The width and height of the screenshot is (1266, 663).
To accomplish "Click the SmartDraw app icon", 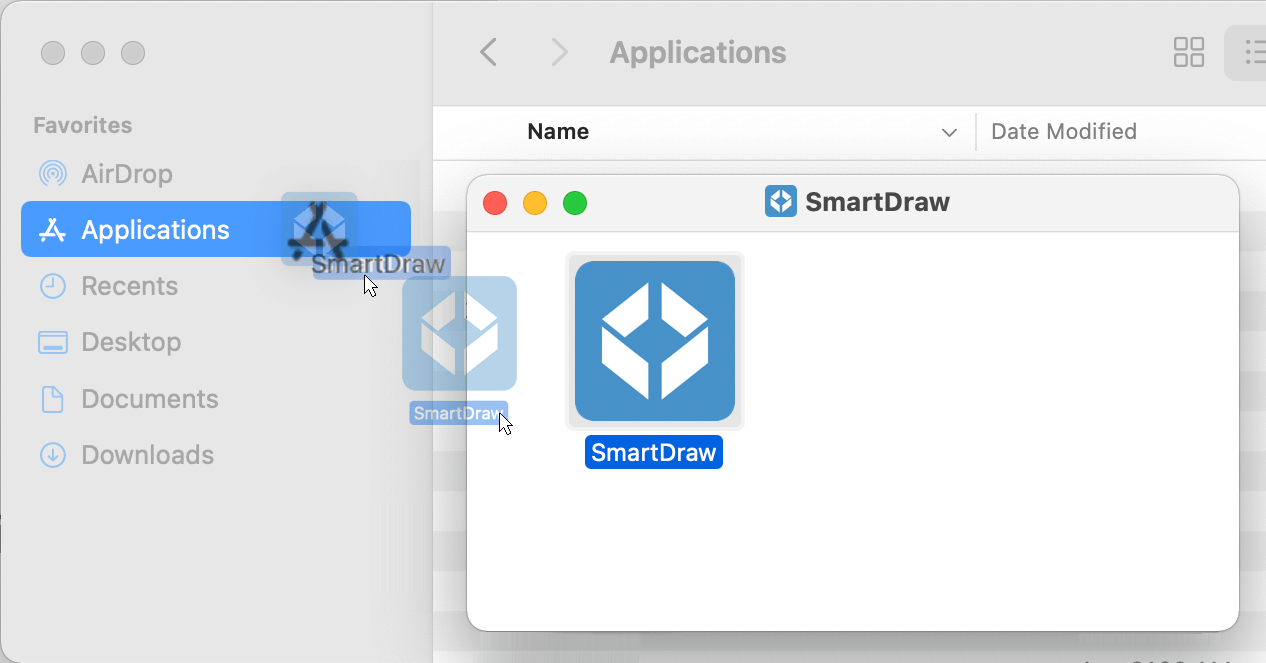I will point(654,340).
